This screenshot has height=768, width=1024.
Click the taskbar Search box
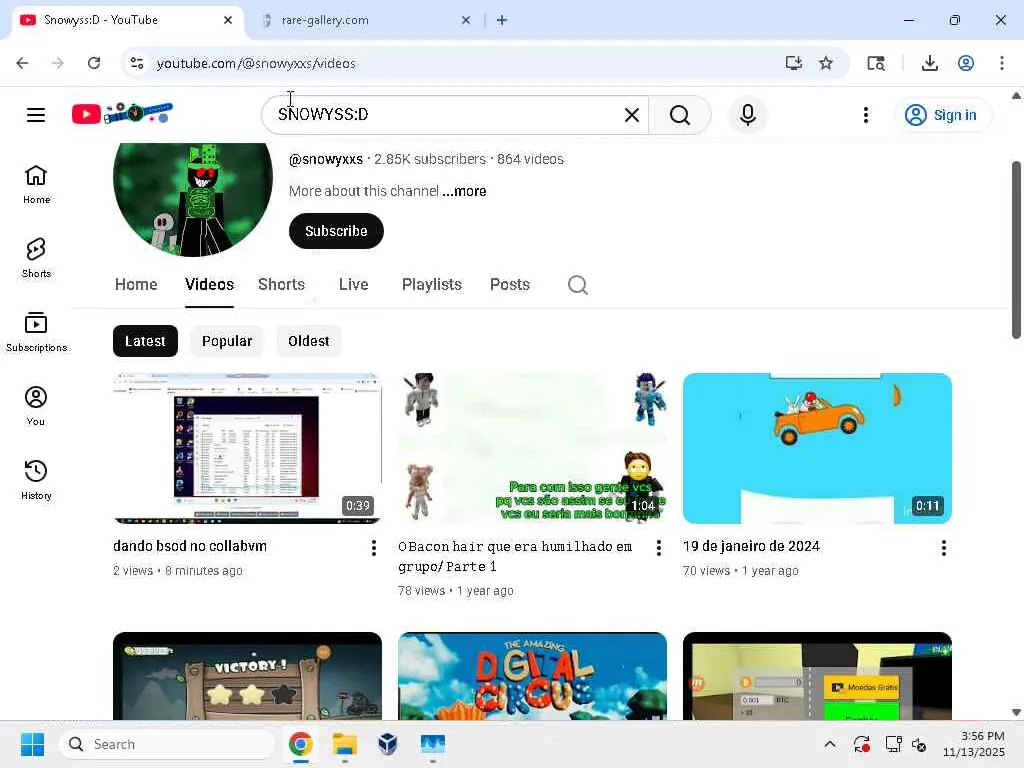click(x=167, y=744)
